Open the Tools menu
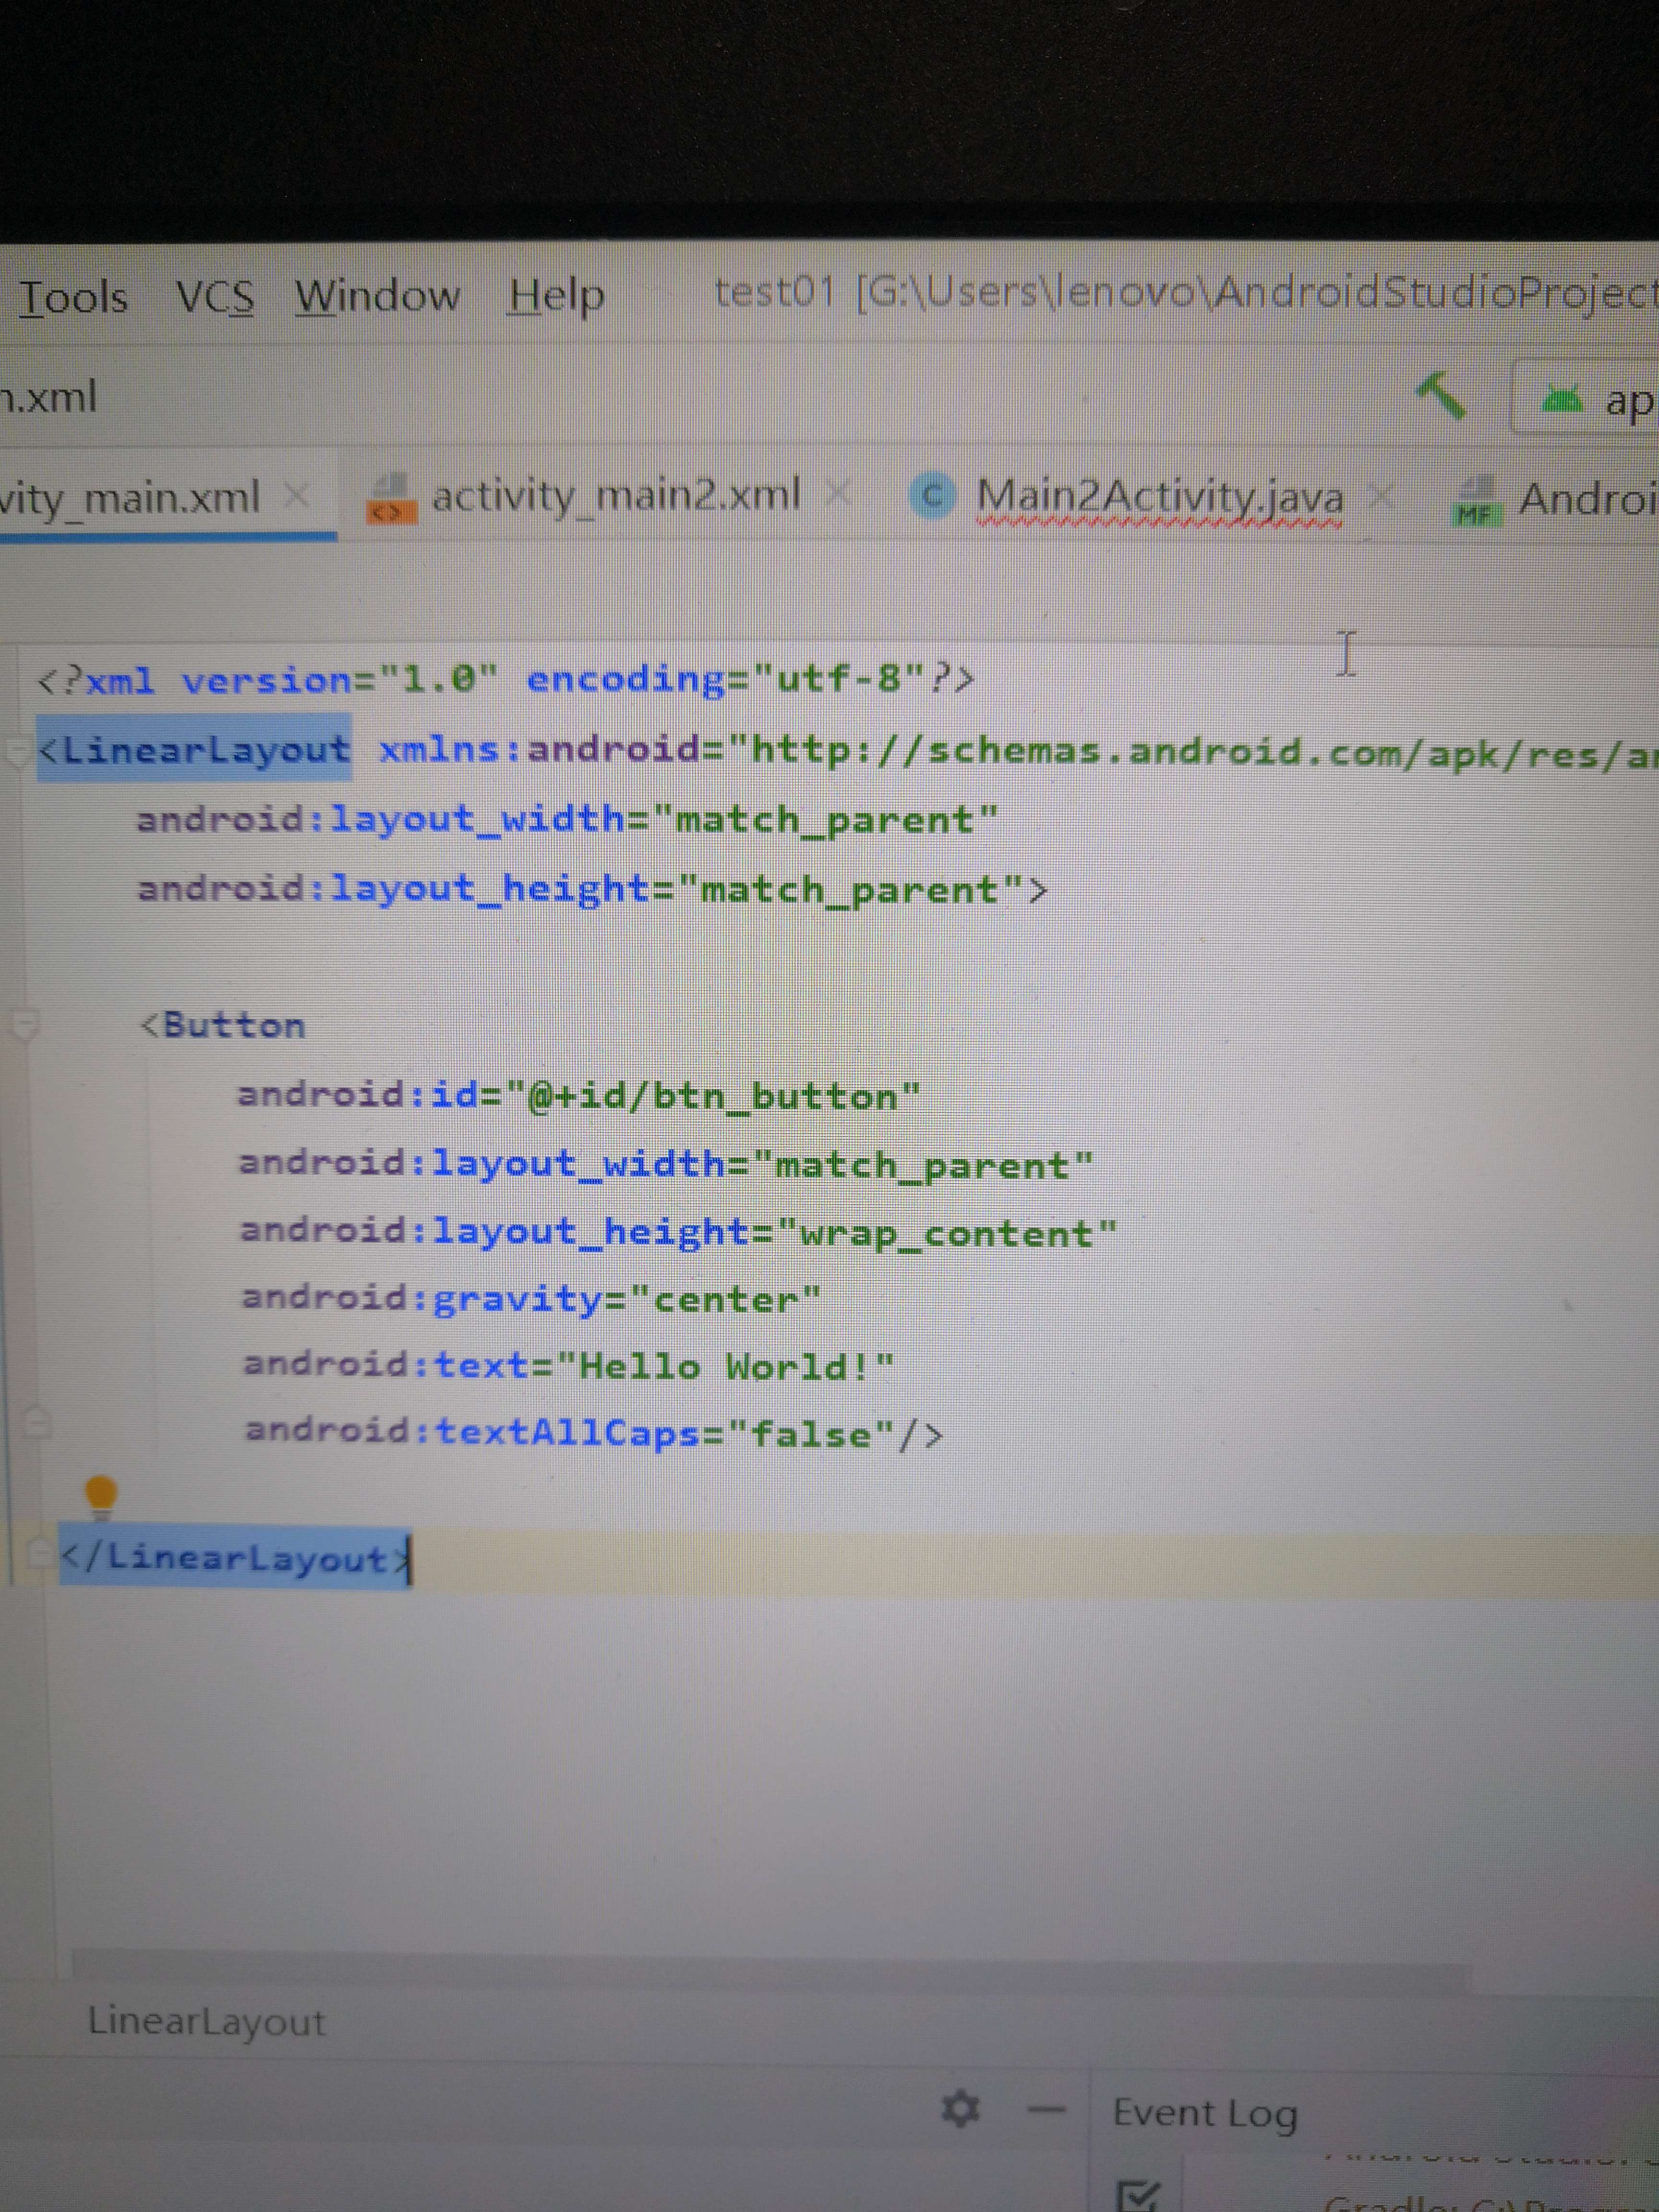This screenshot has width=1659, height=2212. click(x=73, y=298)
